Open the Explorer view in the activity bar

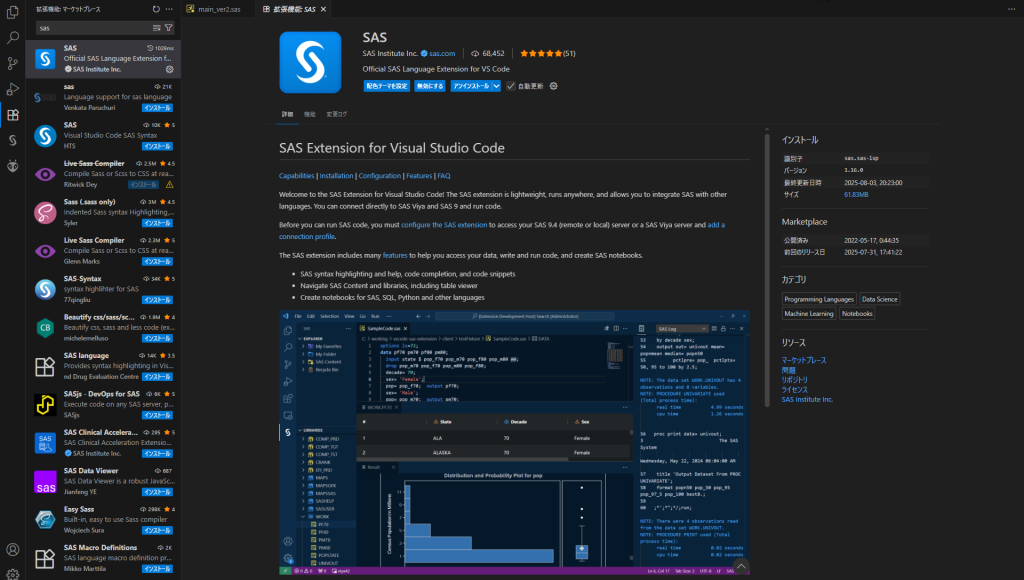(12, 12)
